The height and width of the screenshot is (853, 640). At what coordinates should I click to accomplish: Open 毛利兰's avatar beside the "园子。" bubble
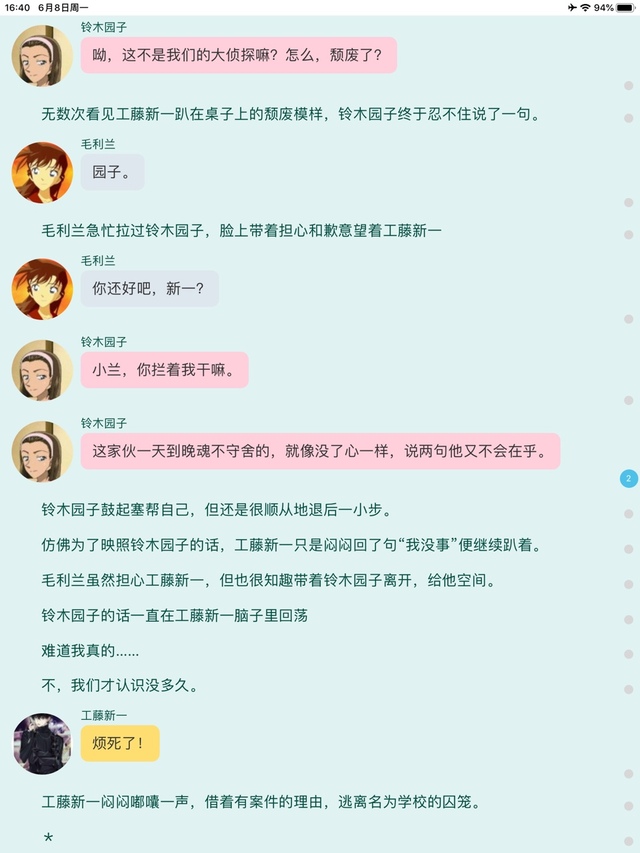(x=42, y=172)
